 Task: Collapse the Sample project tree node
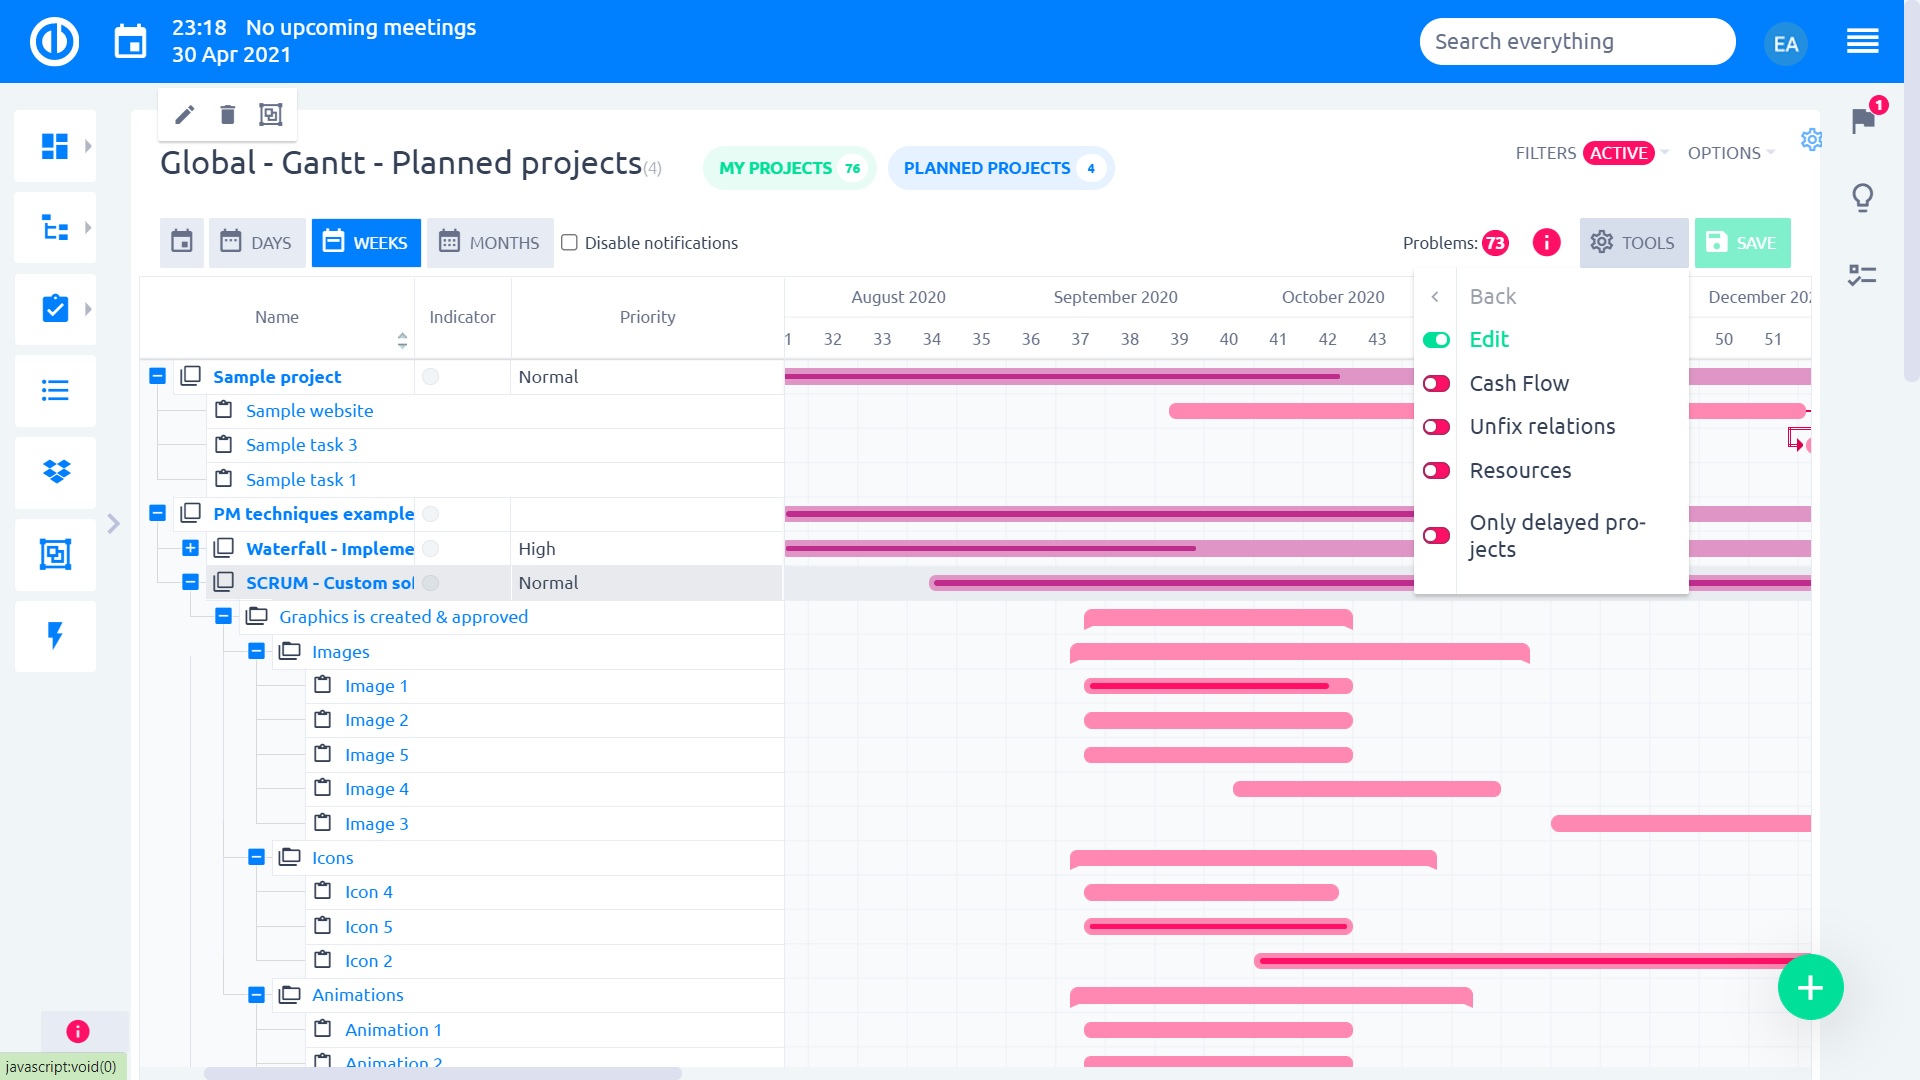coord(157,377)
